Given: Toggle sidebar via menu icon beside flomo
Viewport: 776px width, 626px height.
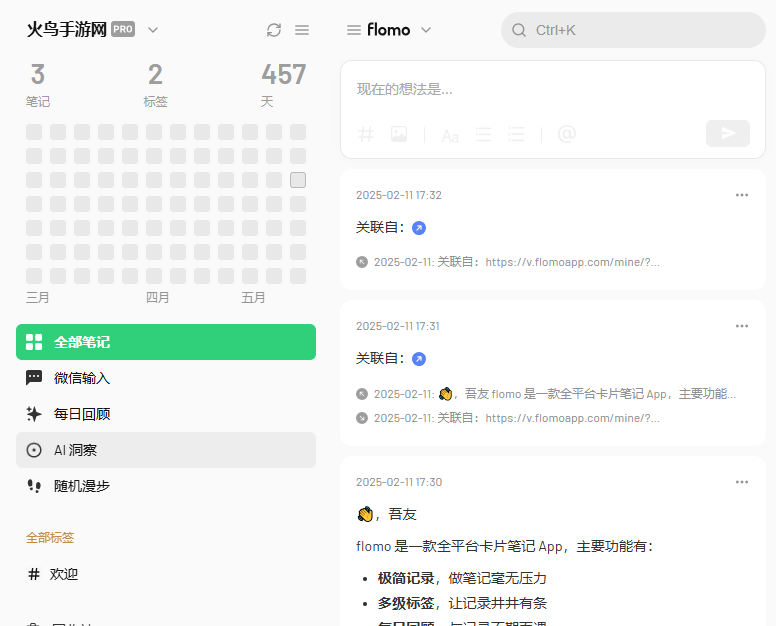Looking at the screenshot, I should pyautogui.click(x=353, y=30).
